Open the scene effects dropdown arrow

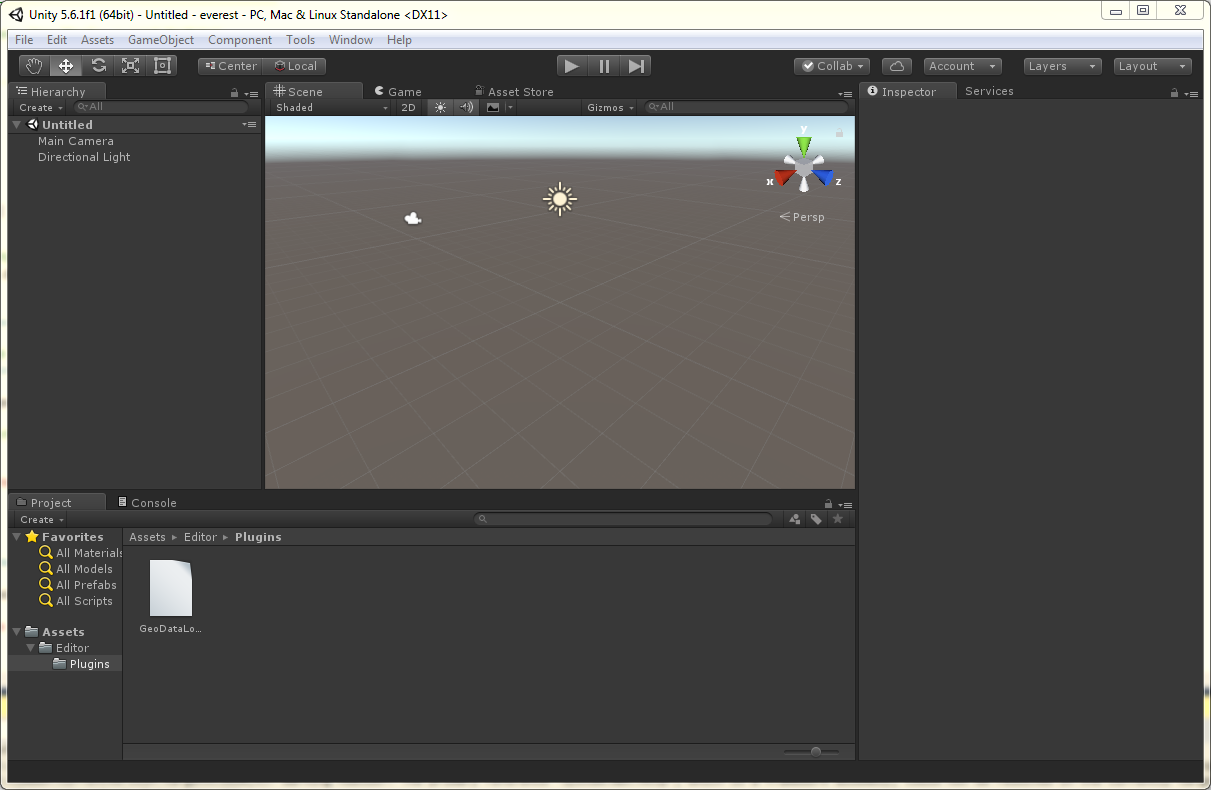(510, 107)
